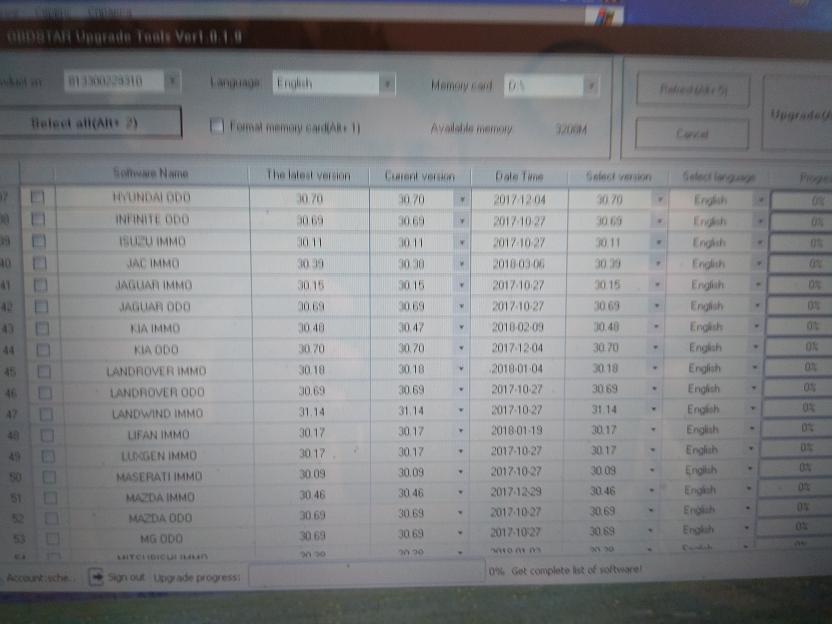Viewport: 832px width, 624px height.
Task: Click the Current version column header
Action: (420, 176)
